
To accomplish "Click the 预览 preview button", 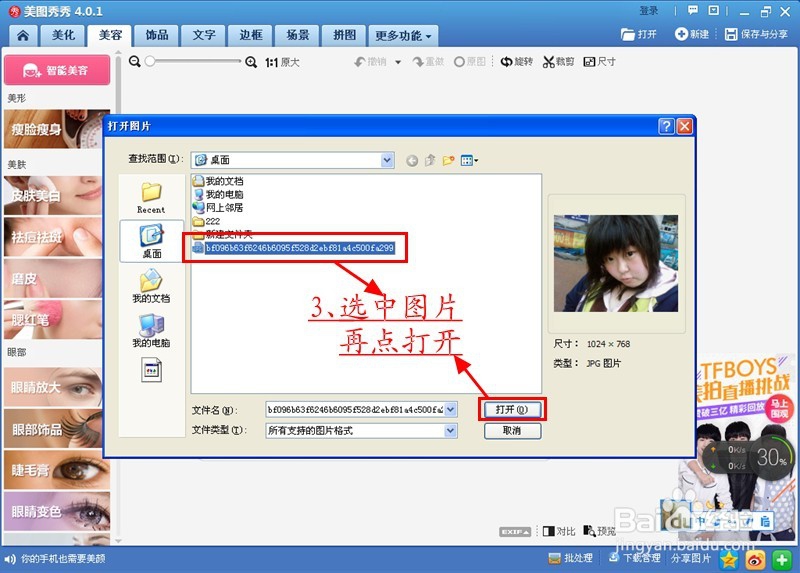I will 599,532.
